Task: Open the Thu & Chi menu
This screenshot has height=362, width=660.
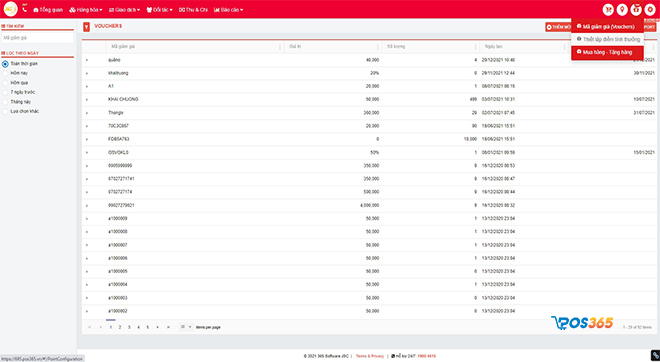Action: [x=193, y=10]
